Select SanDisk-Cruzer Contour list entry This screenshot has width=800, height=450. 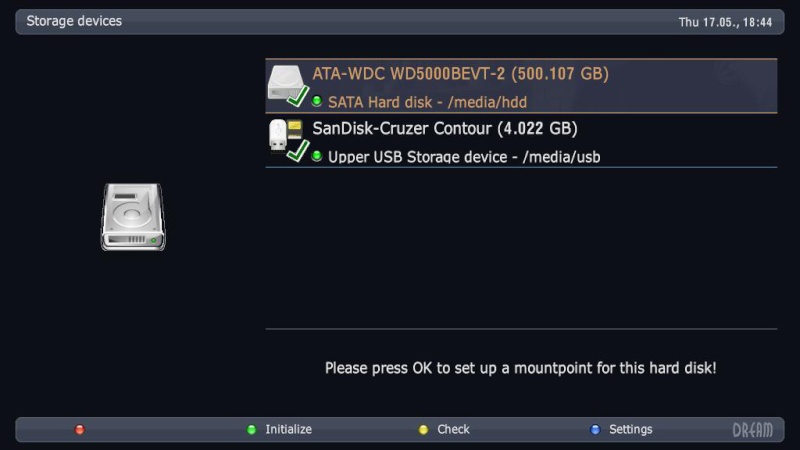(521, 140)
